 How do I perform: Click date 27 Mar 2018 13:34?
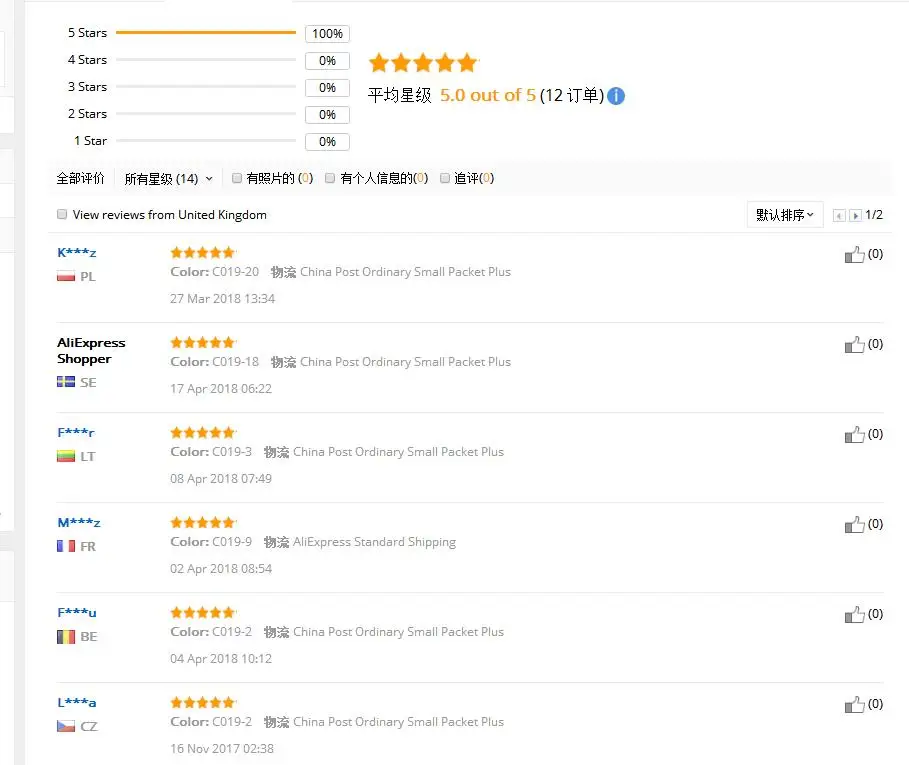223,298
